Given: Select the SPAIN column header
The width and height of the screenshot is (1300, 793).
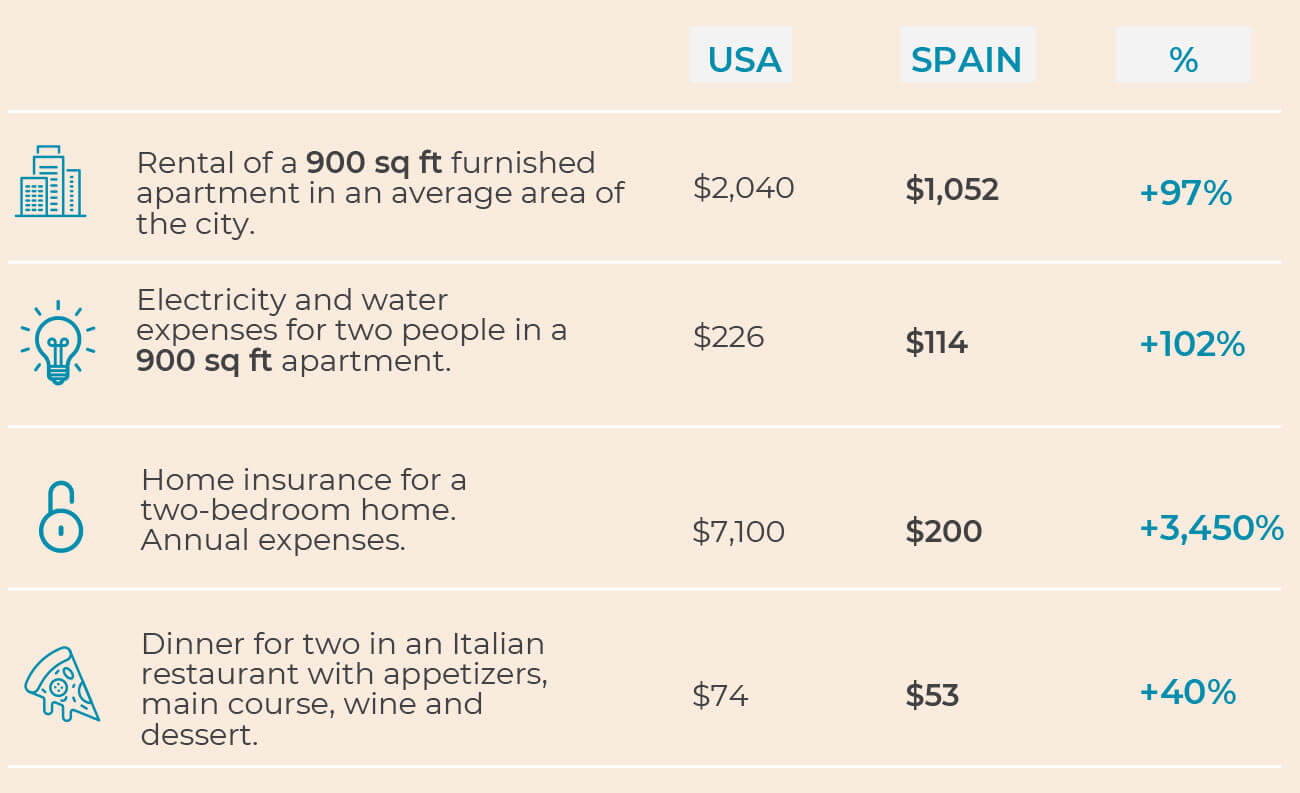Looking at the screenshot, I should [x=967, y=59].
